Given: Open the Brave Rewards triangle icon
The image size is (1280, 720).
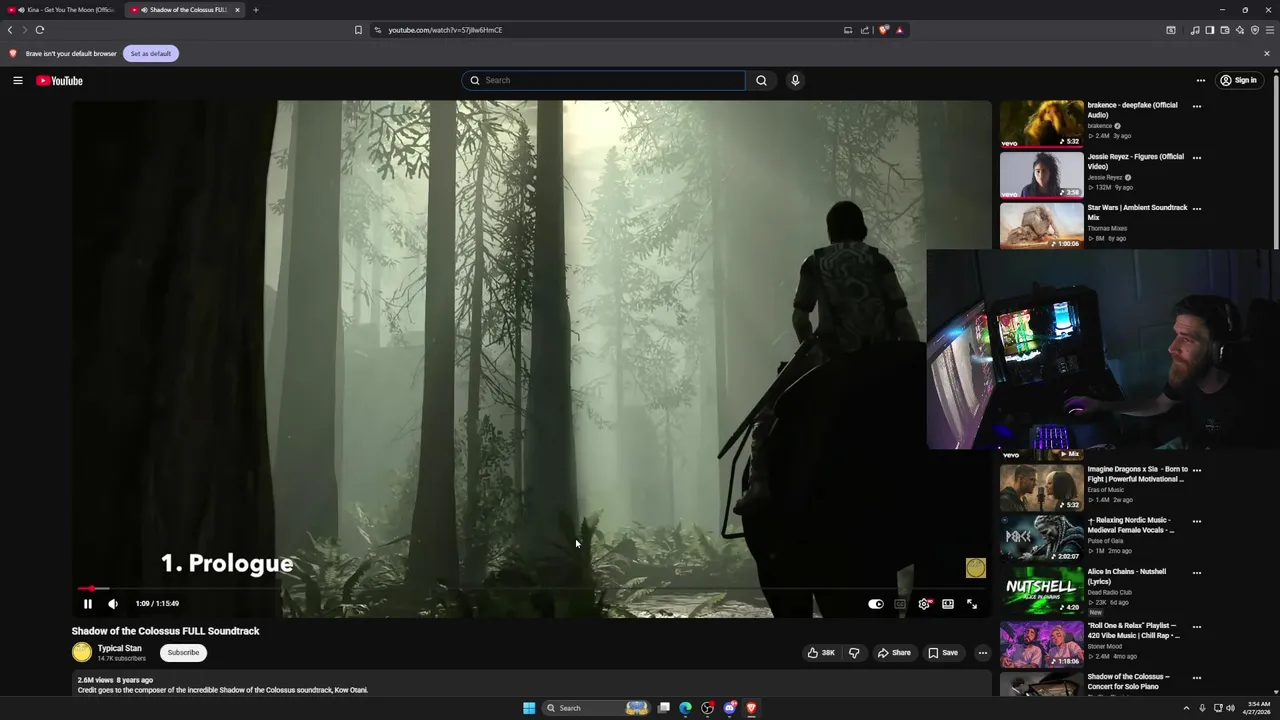Looking at the screenshot, I should (x=899, y=30).
